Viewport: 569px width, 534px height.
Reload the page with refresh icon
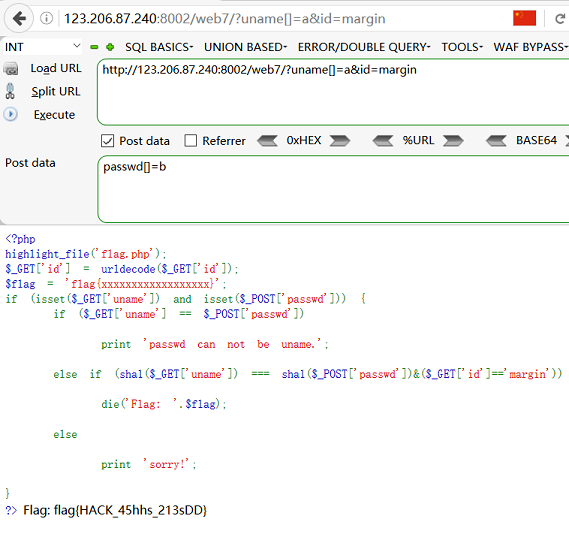pos(560,19)
